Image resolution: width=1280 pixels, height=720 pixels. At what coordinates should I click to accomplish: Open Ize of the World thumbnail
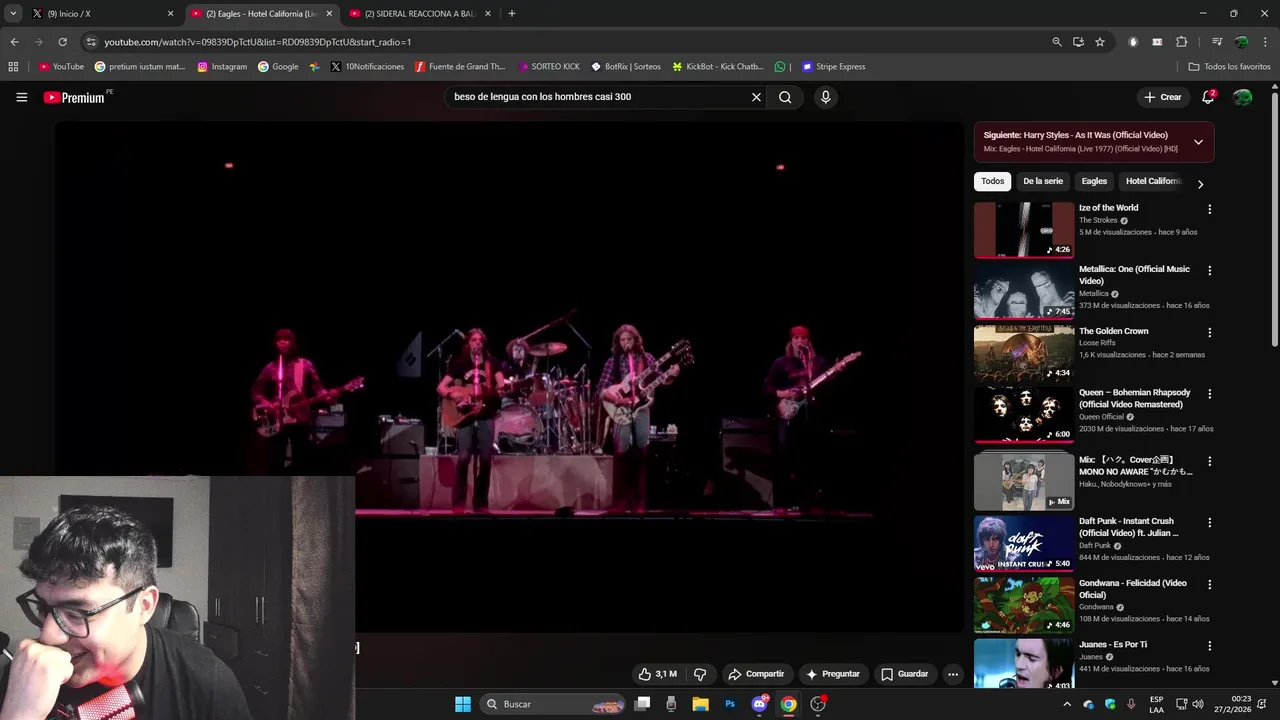click(1024, 230)
